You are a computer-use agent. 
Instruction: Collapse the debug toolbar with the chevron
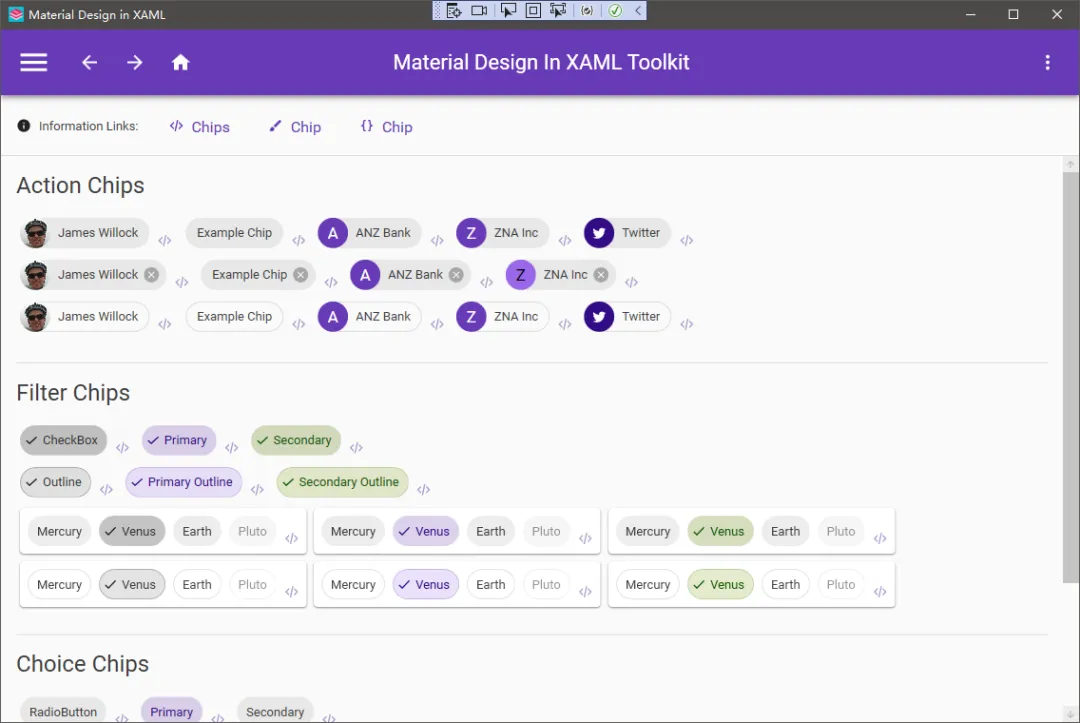(638, 10)
